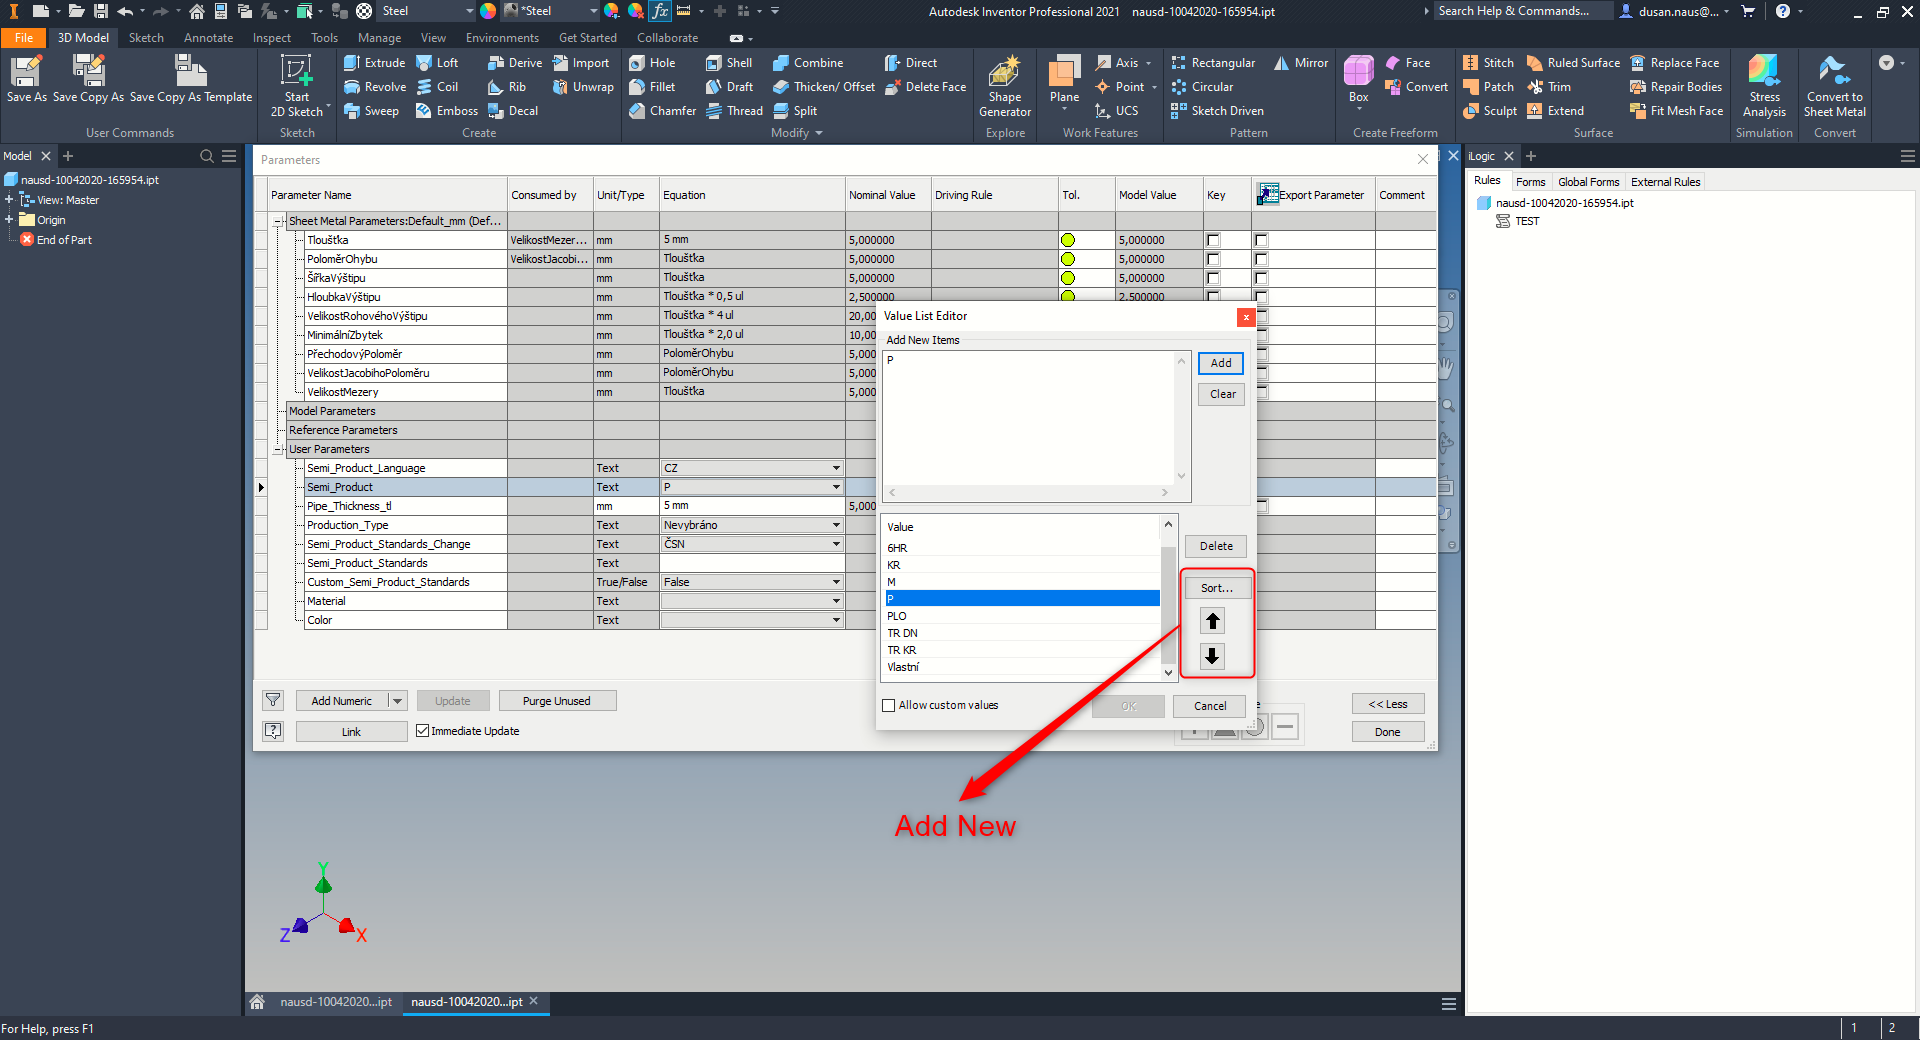This screenshot has width=1920, height=1040.
Task: Select the Extrude tool
Action: click(x=373, y=62)
